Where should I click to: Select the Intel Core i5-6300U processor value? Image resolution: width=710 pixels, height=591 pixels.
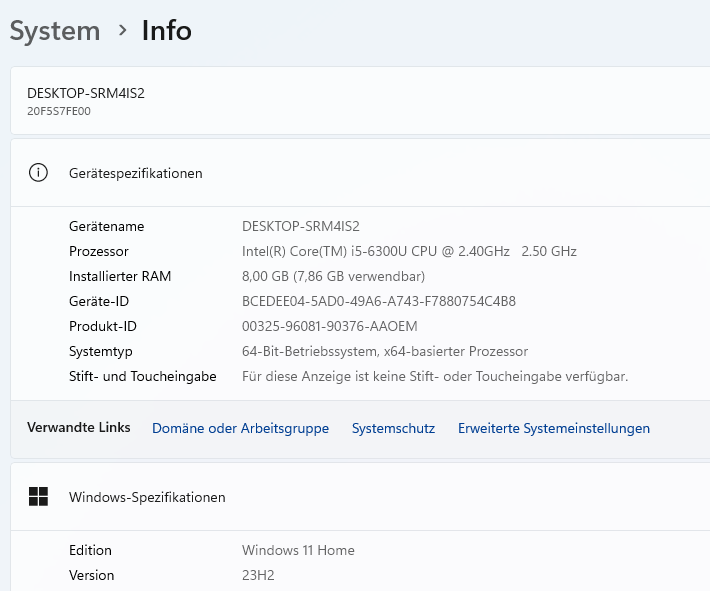pyautogui.click(x=409, y=251)
